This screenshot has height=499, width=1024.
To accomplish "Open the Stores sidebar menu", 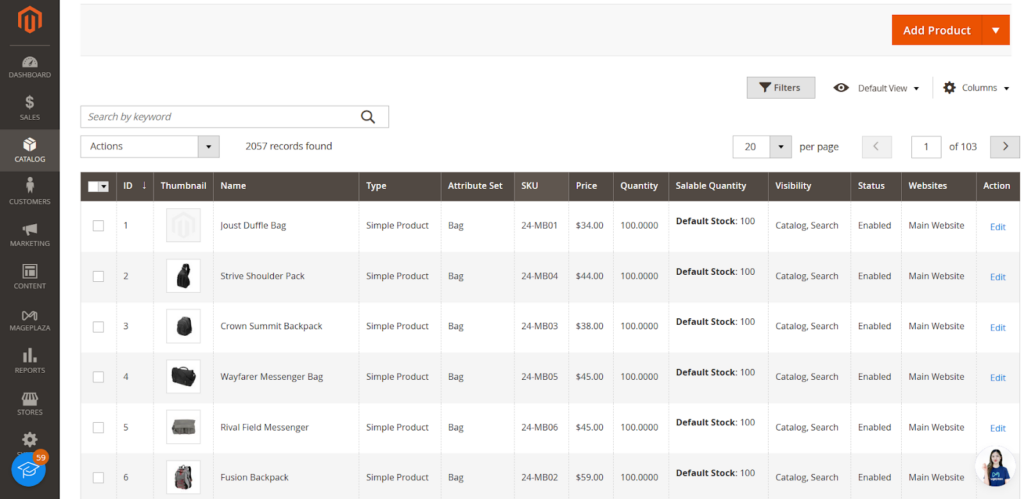I will (29, 403).
